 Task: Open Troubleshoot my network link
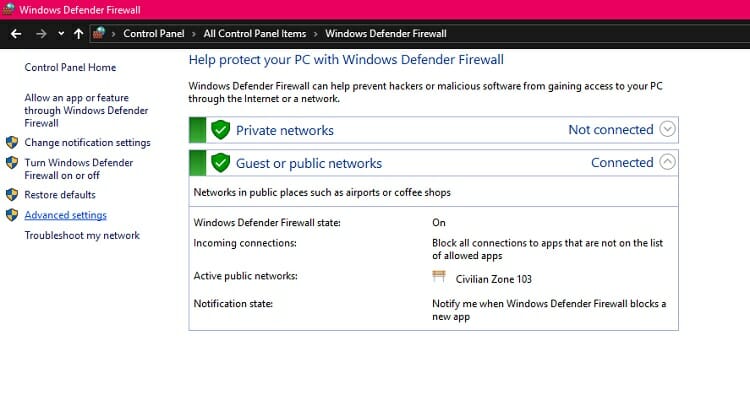coord(82,235)
